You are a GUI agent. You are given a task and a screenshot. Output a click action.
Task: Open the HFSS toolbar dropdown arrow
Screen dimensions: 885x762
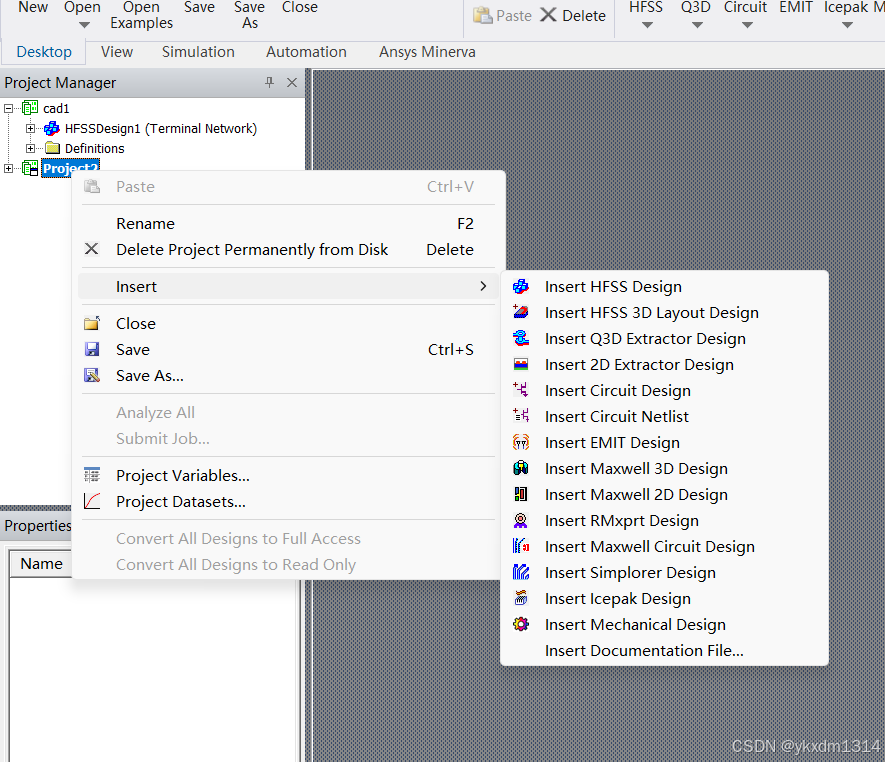647,25
